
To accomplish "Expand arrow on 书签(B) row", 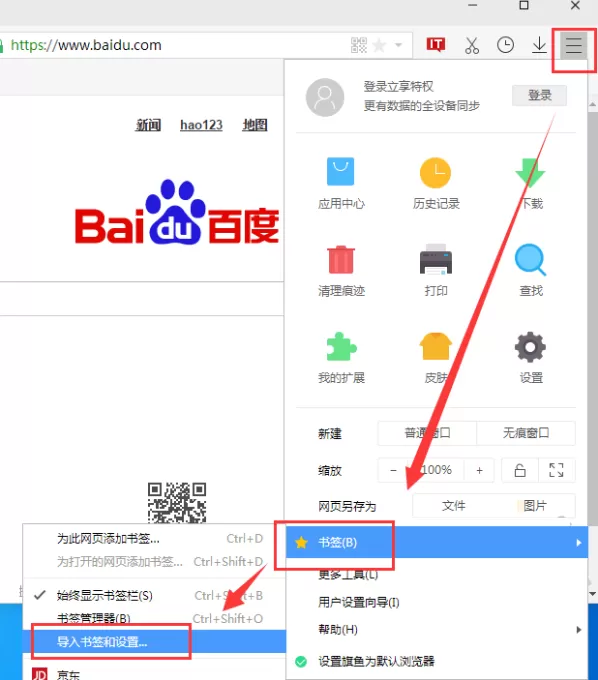I will pyautogui.click(x=578, y=543).
